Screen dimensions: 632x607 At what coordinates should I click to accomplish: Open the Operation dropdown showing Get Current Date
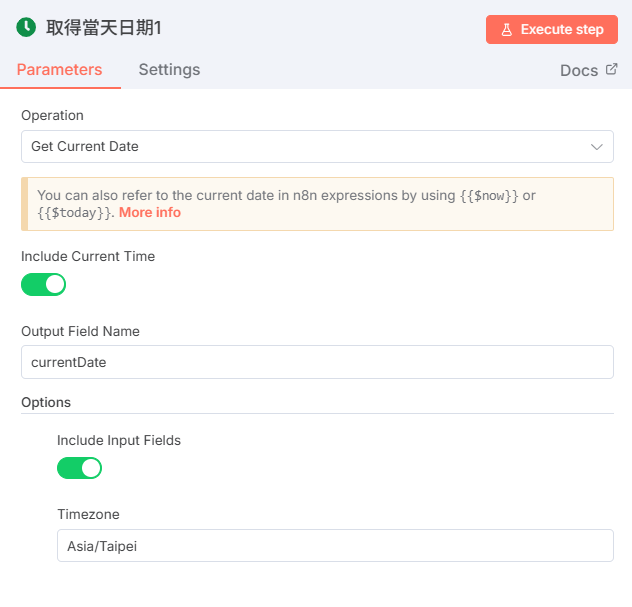tap(300, 146)
